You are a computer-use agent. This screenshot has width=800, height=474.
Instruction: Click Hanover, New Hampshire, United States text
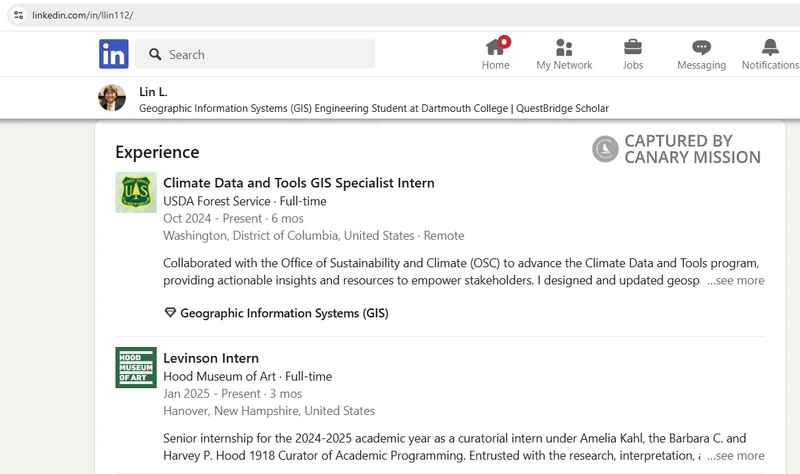click(x=269, y=411)
